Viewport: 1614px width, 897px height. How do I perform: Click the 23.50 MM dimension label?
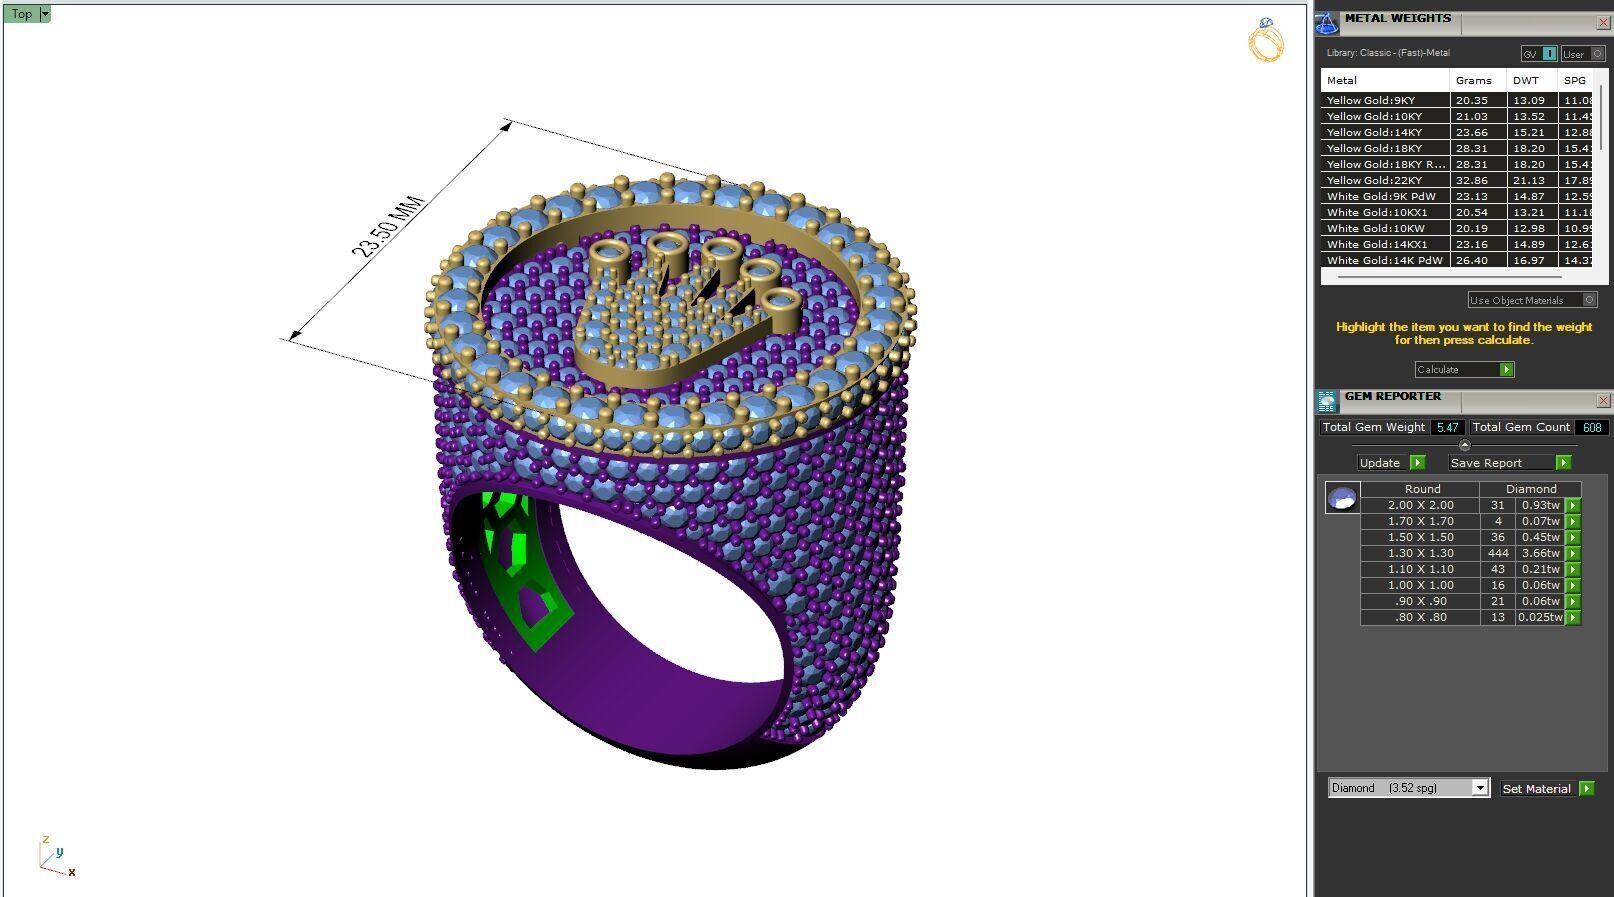[x=388, y=226]
